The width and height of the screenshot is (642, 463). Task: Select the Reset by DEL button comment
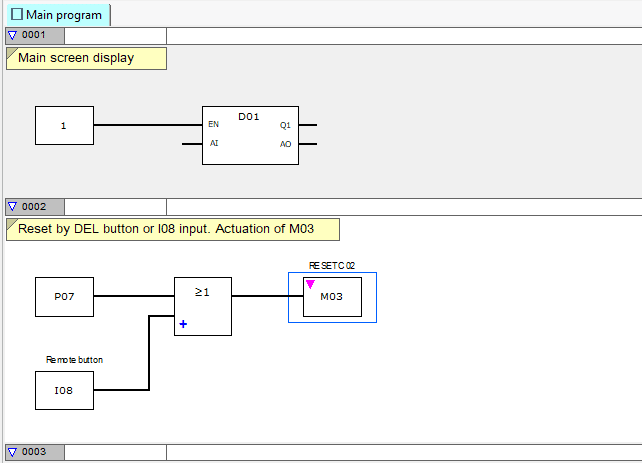173,229
